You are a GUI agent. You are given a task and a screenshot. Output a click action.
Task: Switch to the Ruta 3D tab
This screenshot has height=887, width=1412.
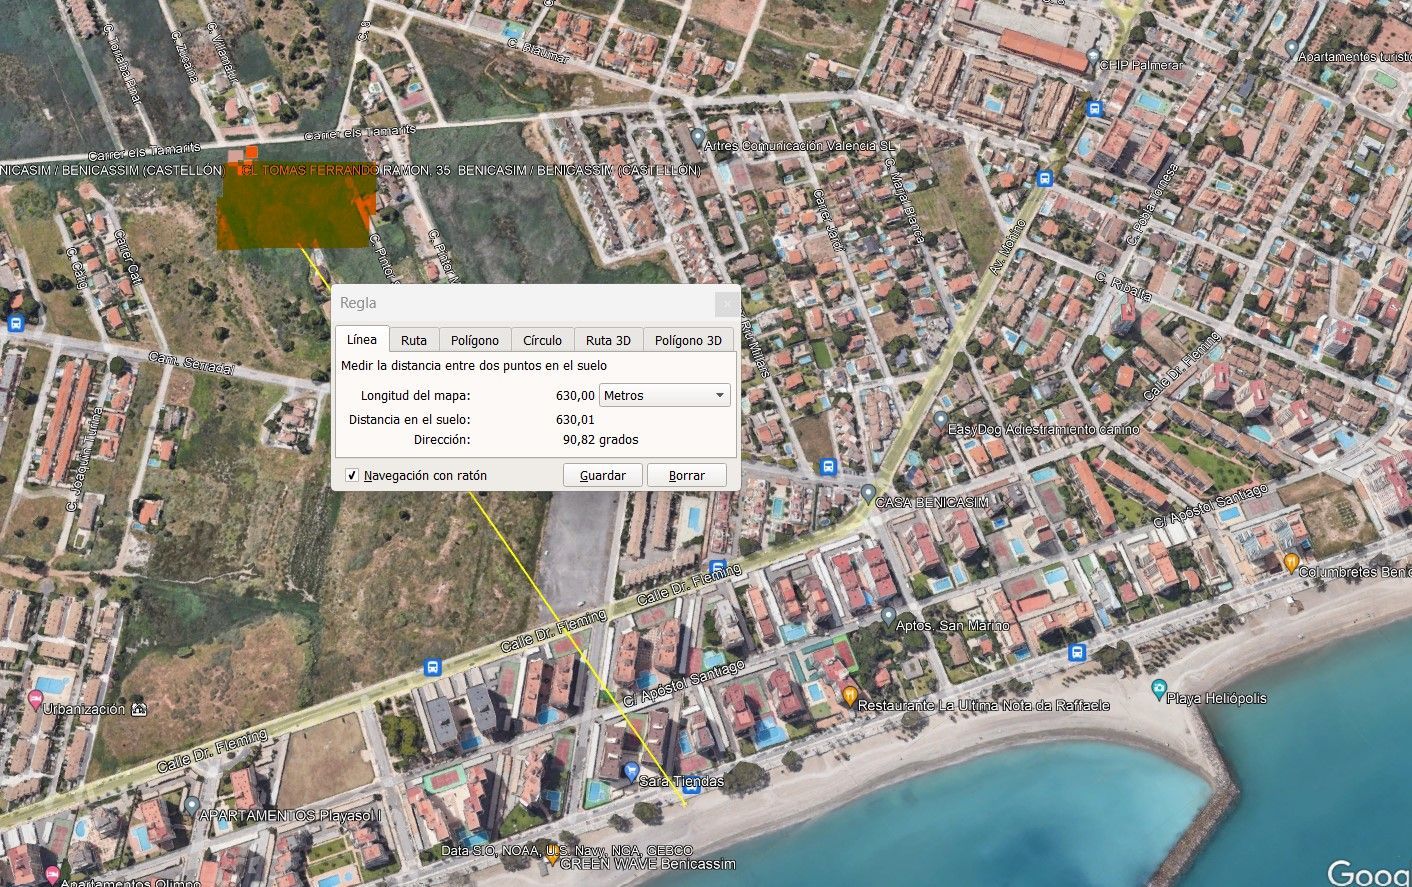pyautogui.click(x=608, y=339)
